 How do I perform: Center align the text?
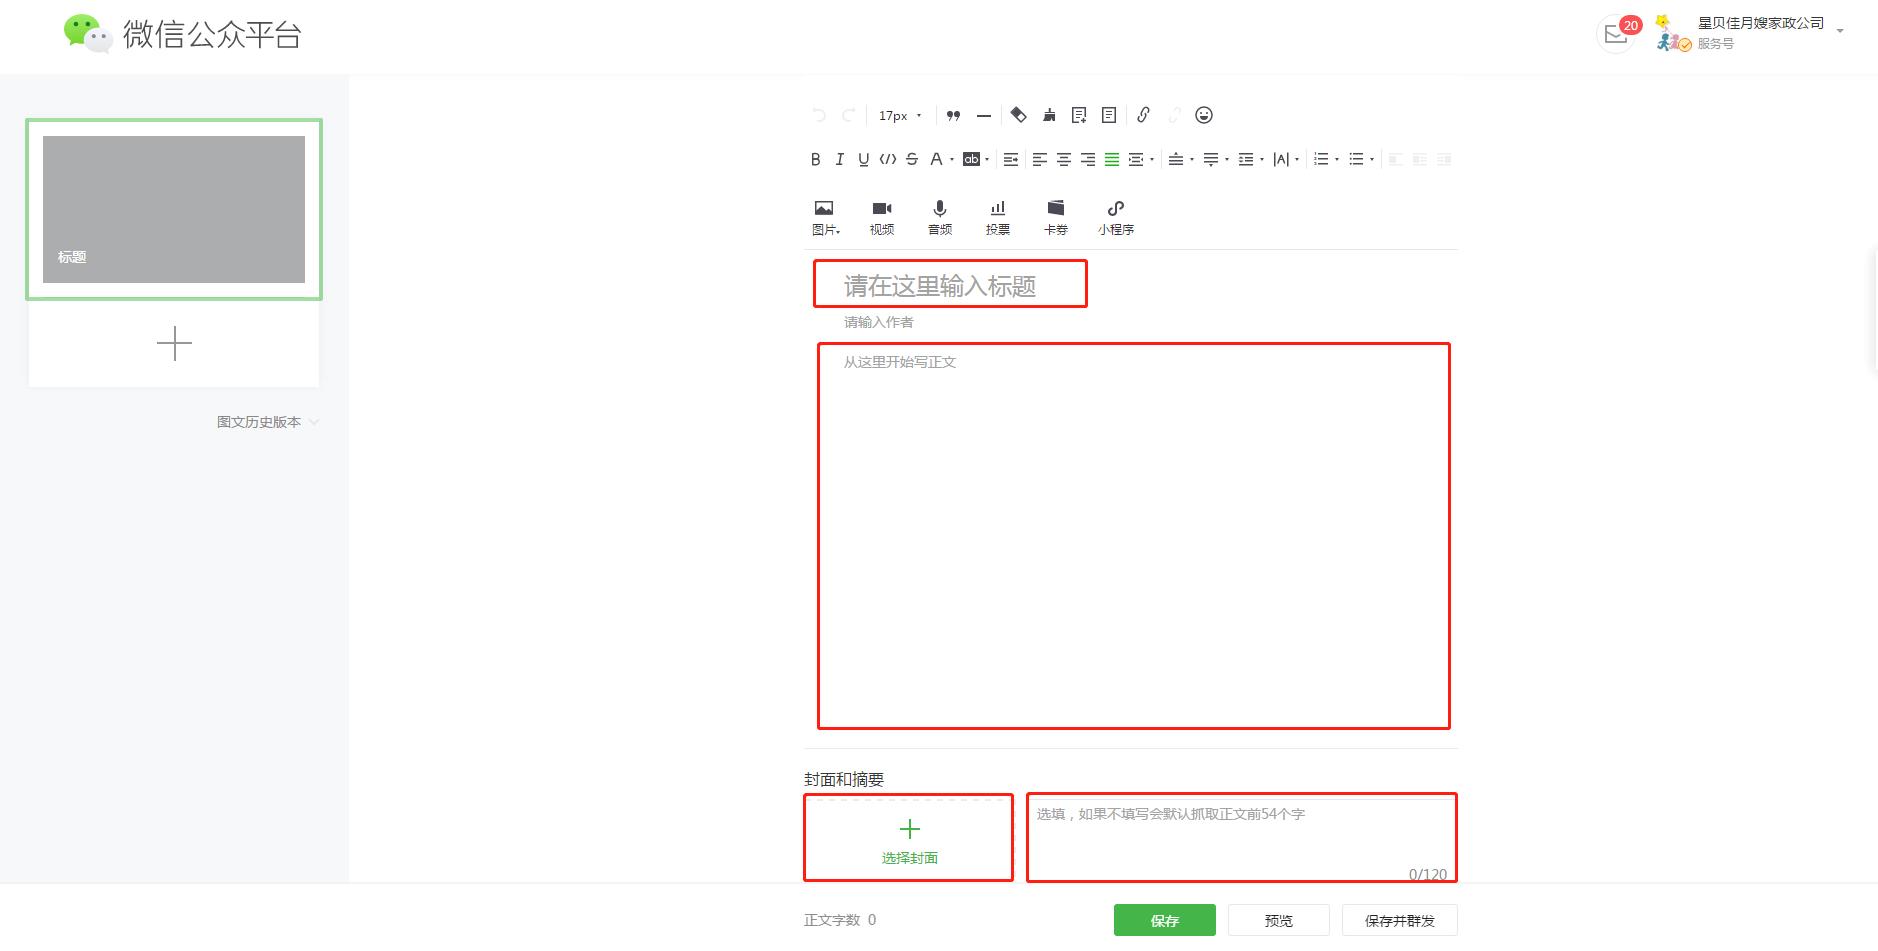pos(1064,159)
